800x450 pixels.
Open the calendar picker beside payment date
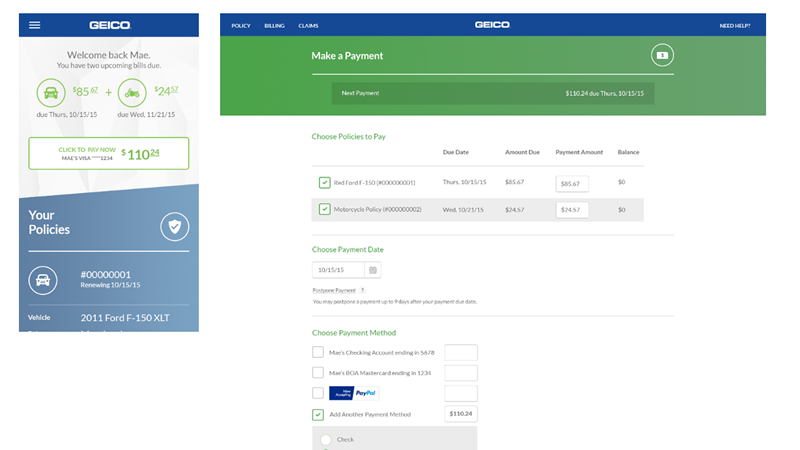coord(372,270)
